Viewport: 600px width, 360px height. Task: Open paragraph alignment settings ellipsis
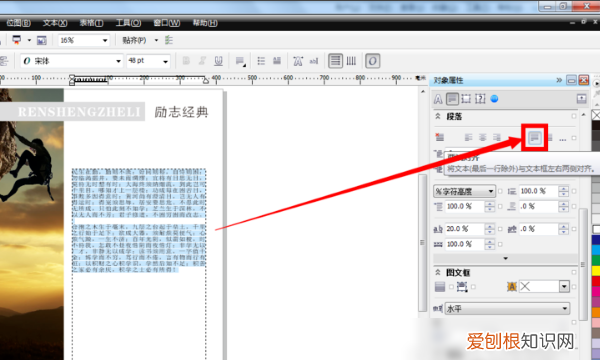click(x=562, y=139)
